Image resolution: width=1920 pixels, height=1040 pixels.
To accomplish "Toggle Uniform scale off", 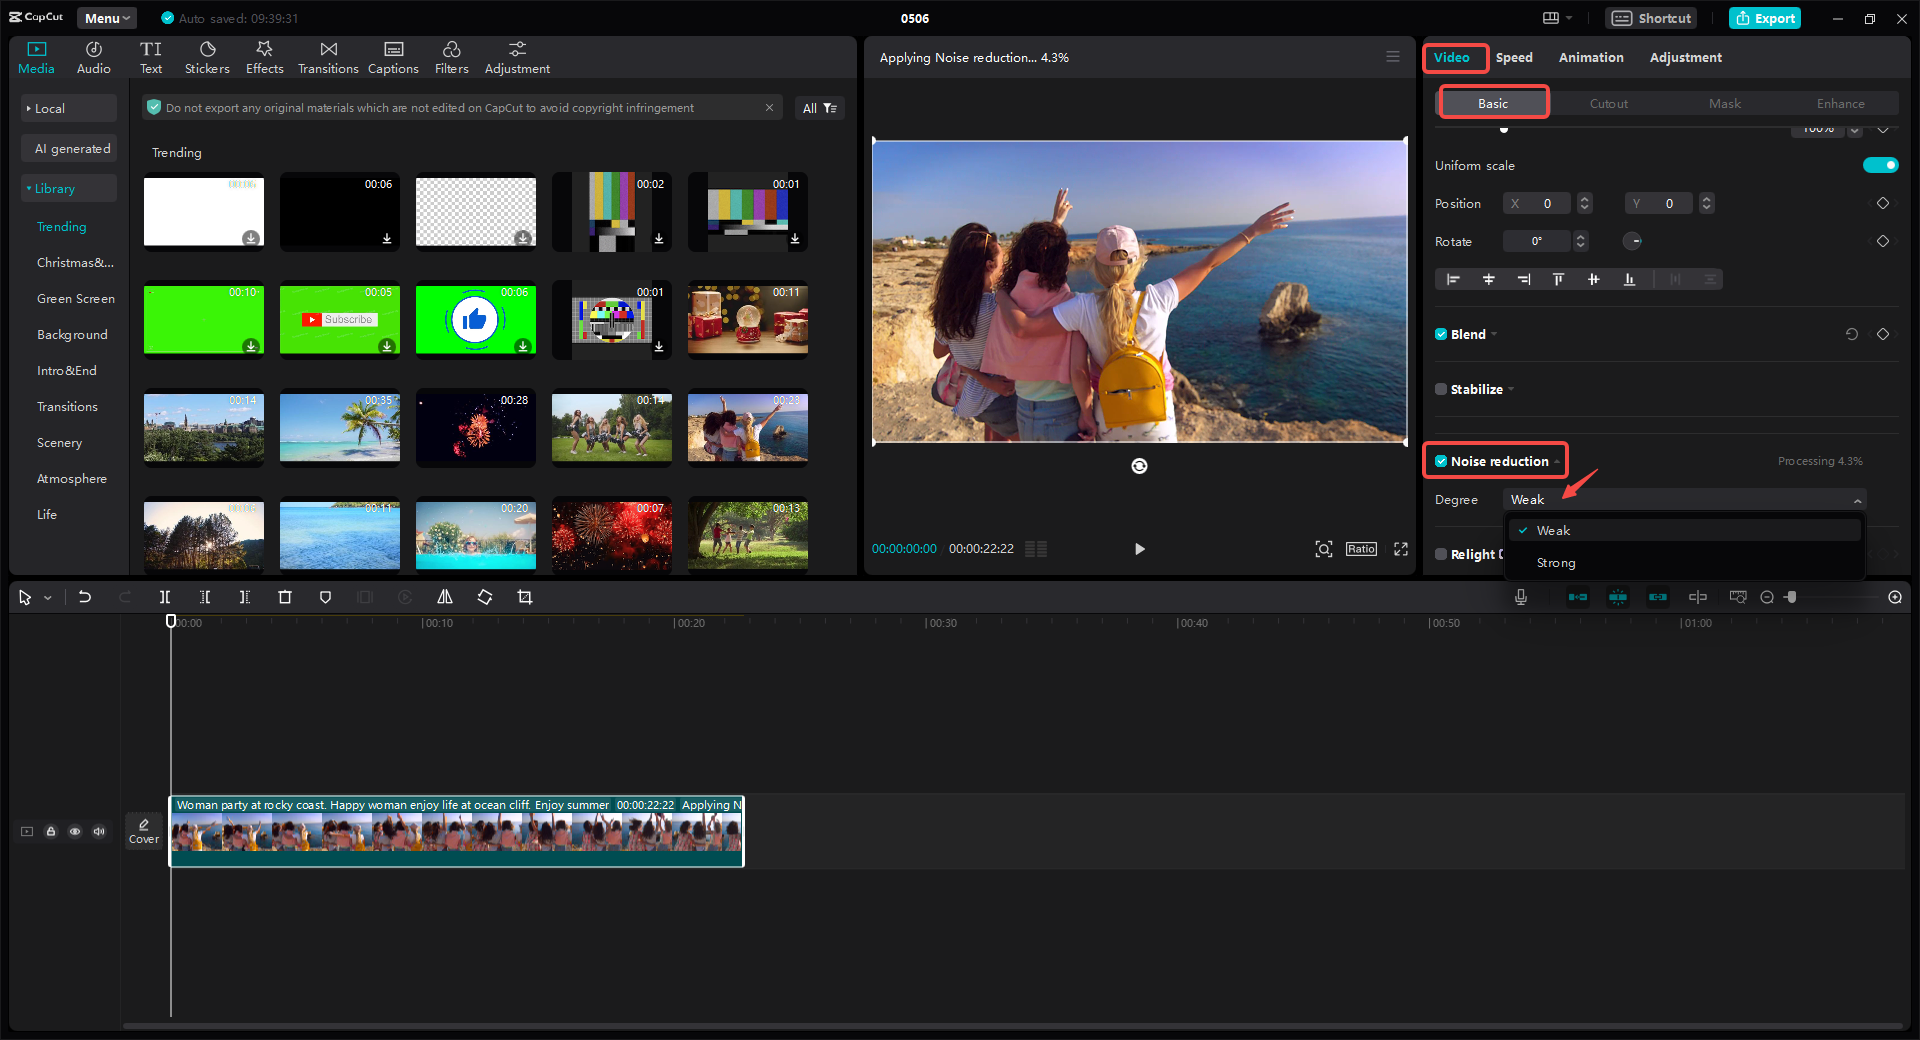I will tap(1880, 165).
